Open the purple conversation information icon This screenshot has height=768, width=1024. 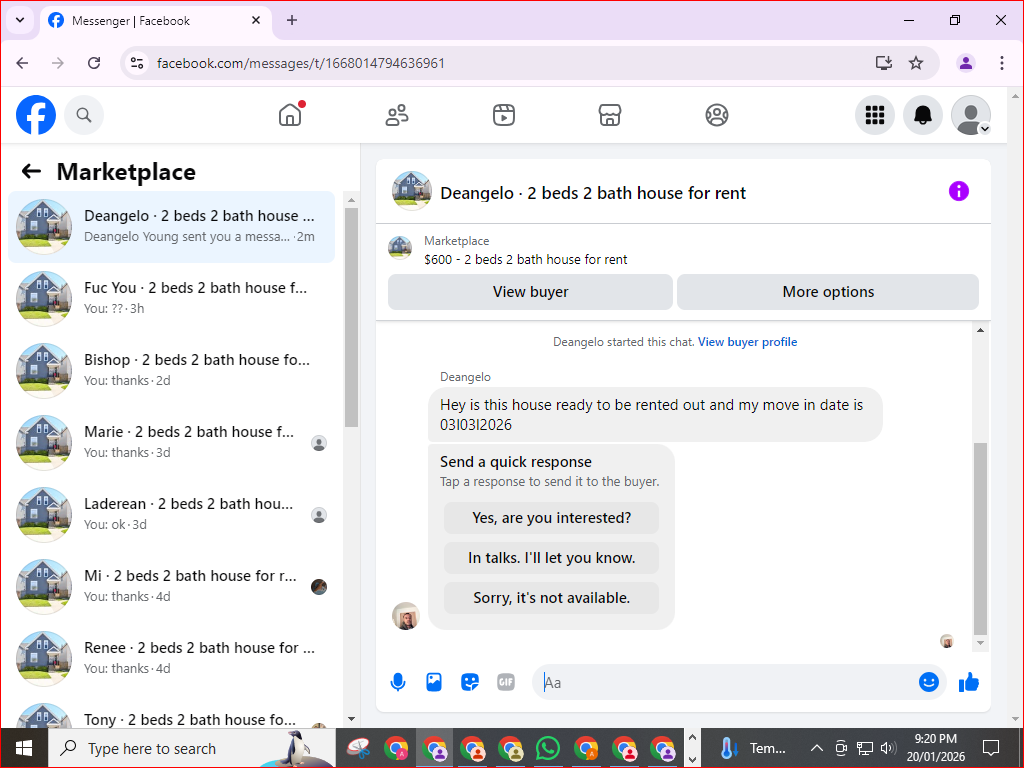[x=958, y=191]
